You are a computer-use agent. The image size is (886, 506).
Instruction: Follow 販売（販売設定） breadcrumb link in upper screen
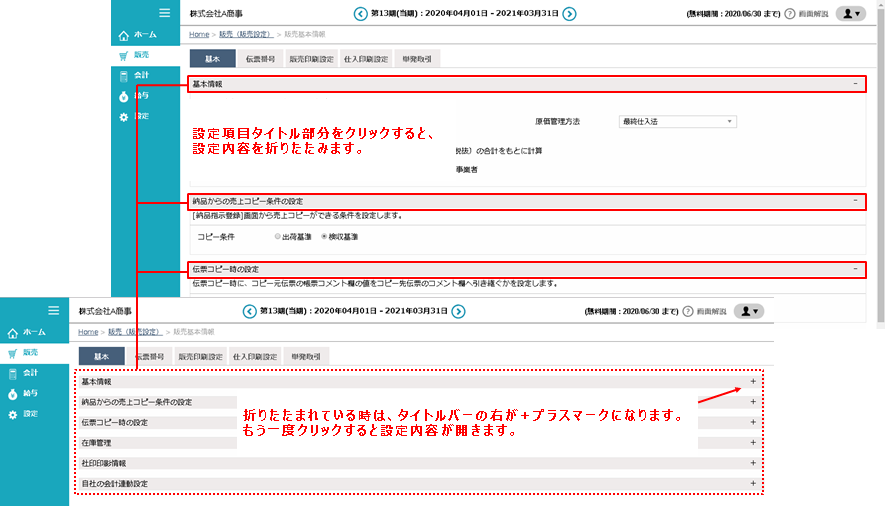tap(246, 34)
